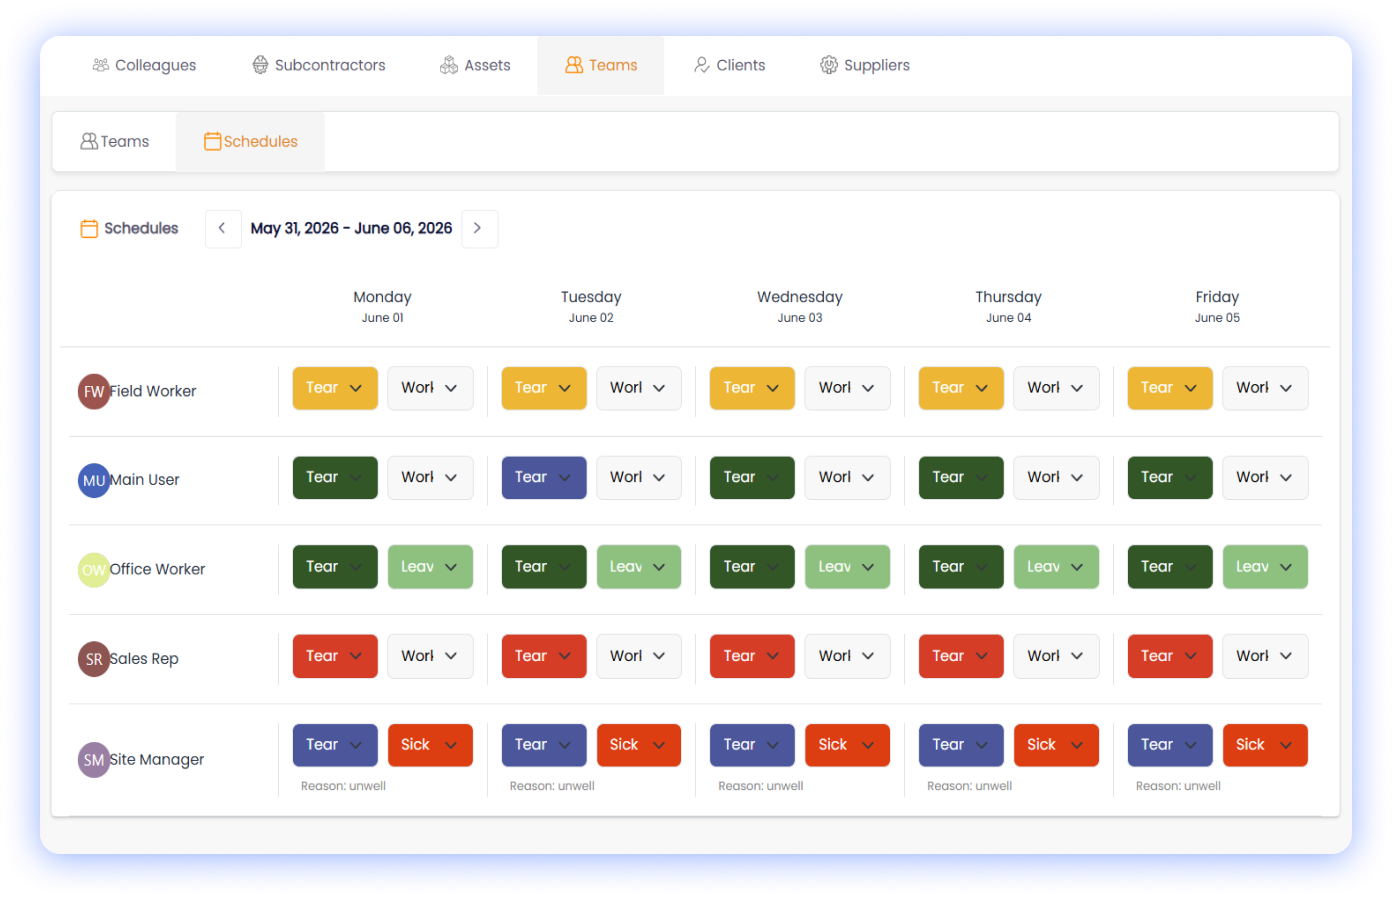Open Site Manager's Thursday team dropdown
The width and height of the screenshot is (1392, 898).
click(961, 745)
